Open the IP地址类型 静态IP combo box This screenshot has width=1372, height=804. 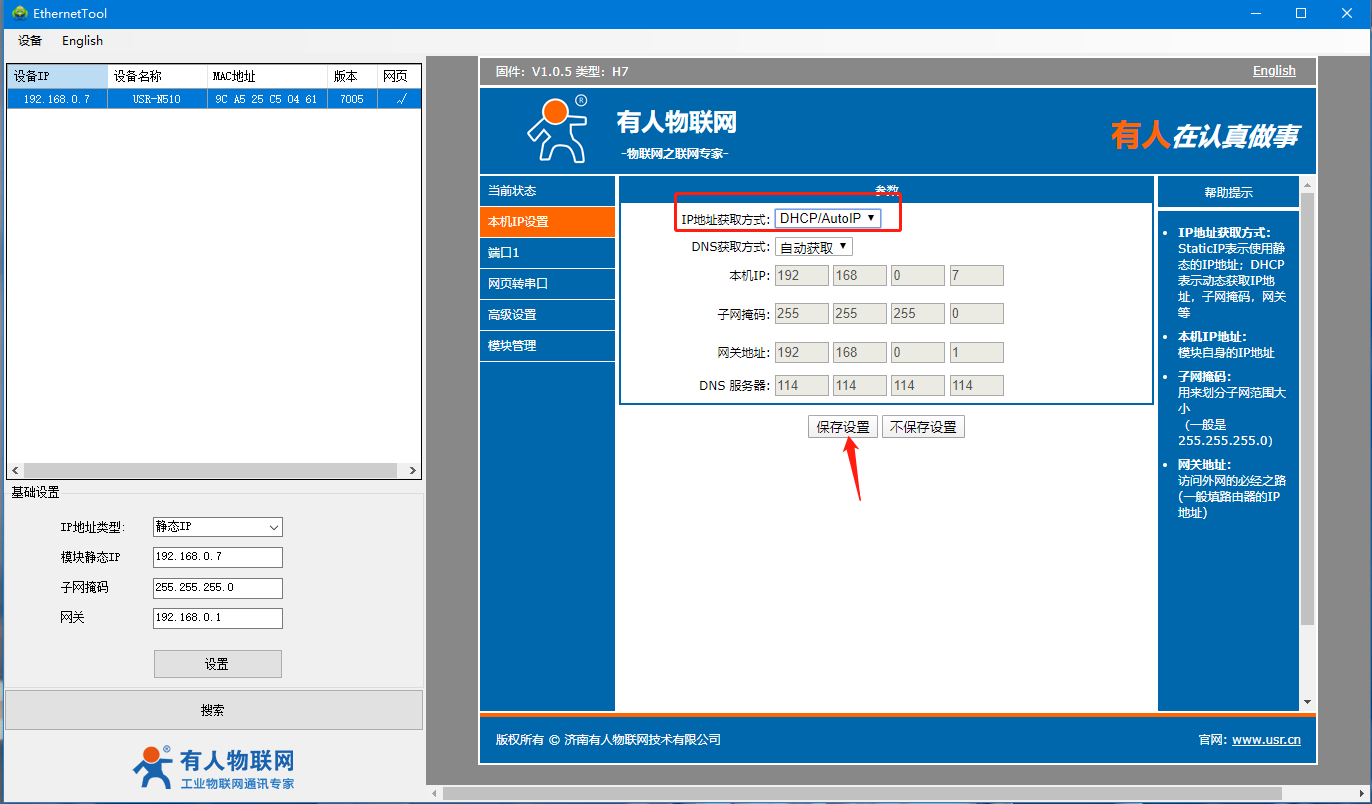click(218, 527)
